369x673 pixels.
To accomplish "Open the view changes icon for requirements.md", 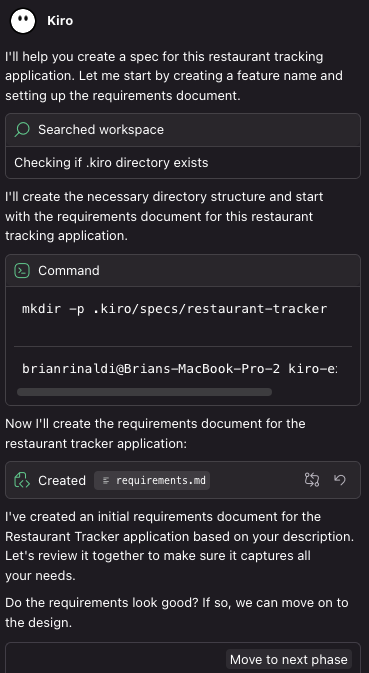I will [x=312, y=480].
